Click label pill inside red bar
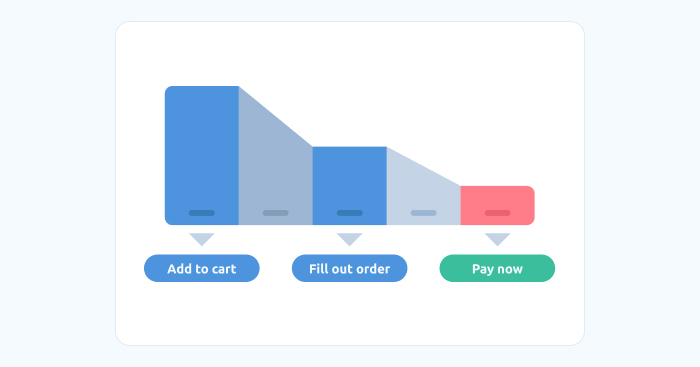 coord(497,213)
